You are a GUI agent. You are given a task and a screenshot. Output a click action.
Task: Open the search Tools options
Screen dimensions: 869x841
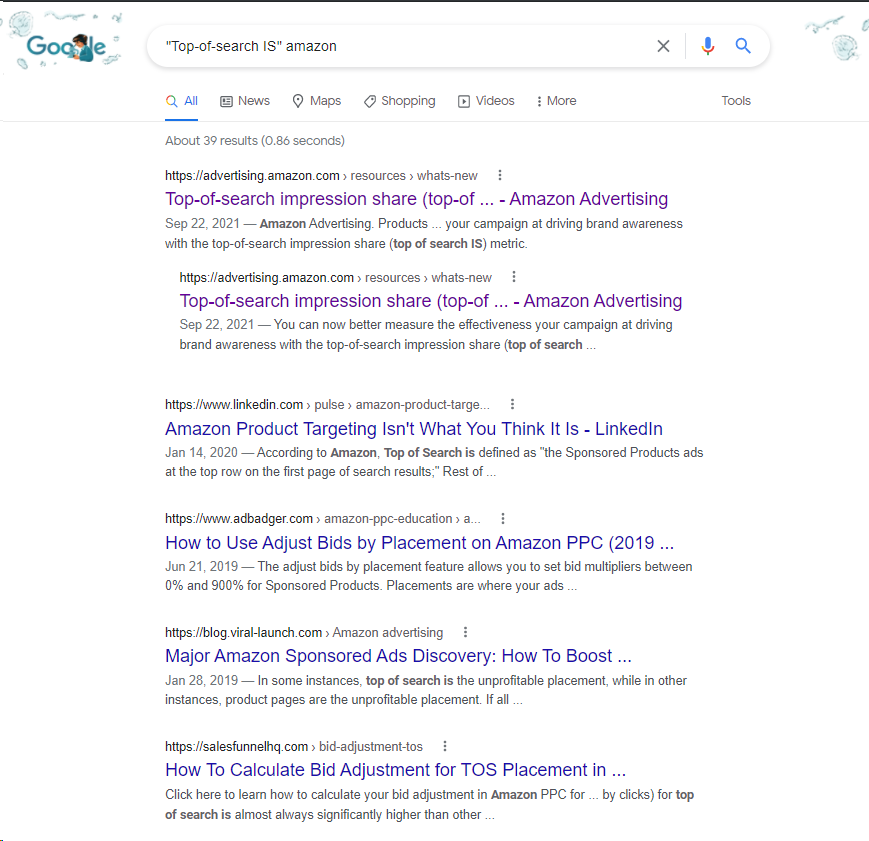tap(735, 101)
